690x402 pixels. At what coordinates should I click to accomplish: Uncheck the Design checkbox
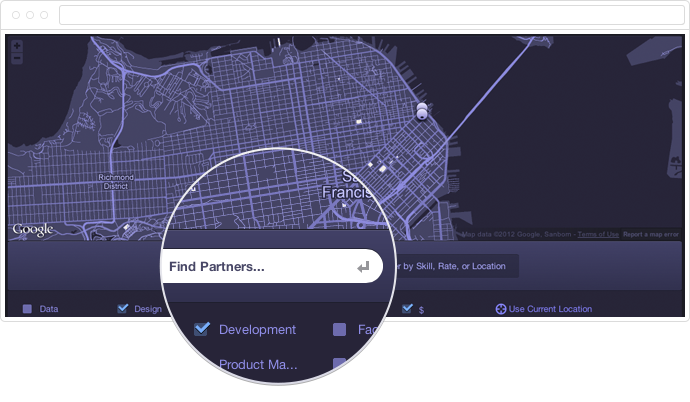pos(123,308)
